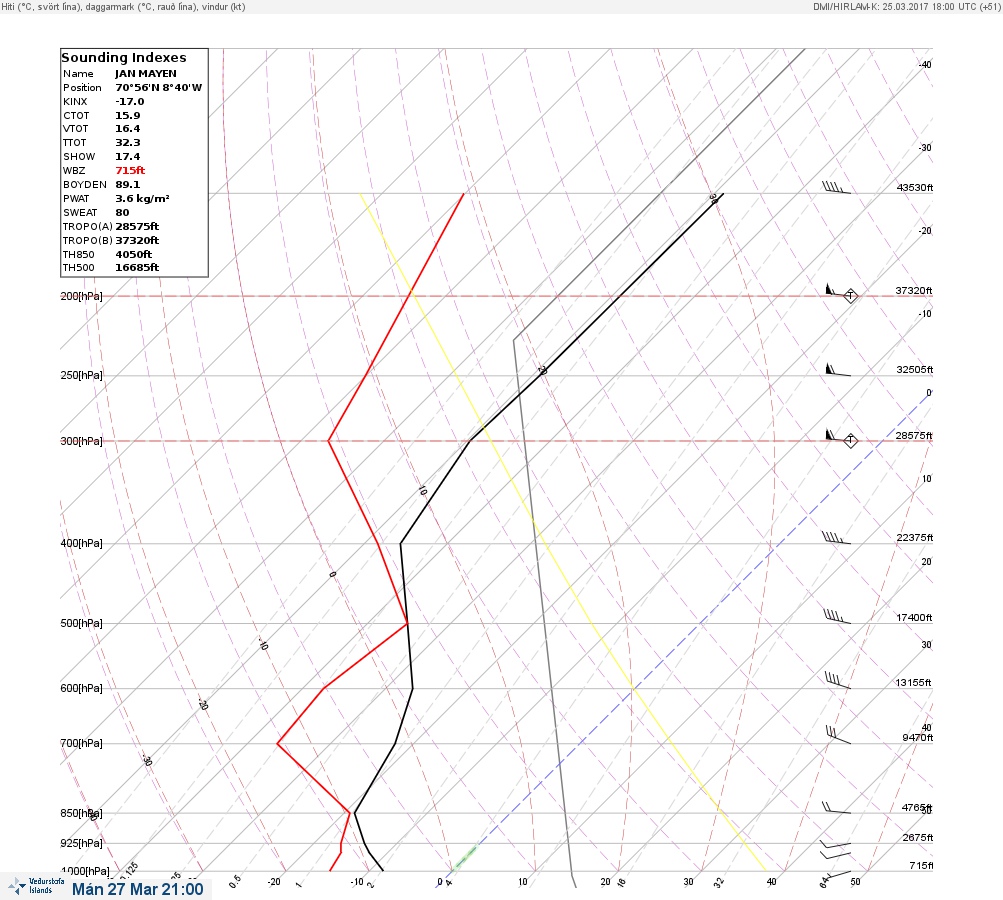
Task: Click the TH850 value 4050ft
Action: coord(134,255)
